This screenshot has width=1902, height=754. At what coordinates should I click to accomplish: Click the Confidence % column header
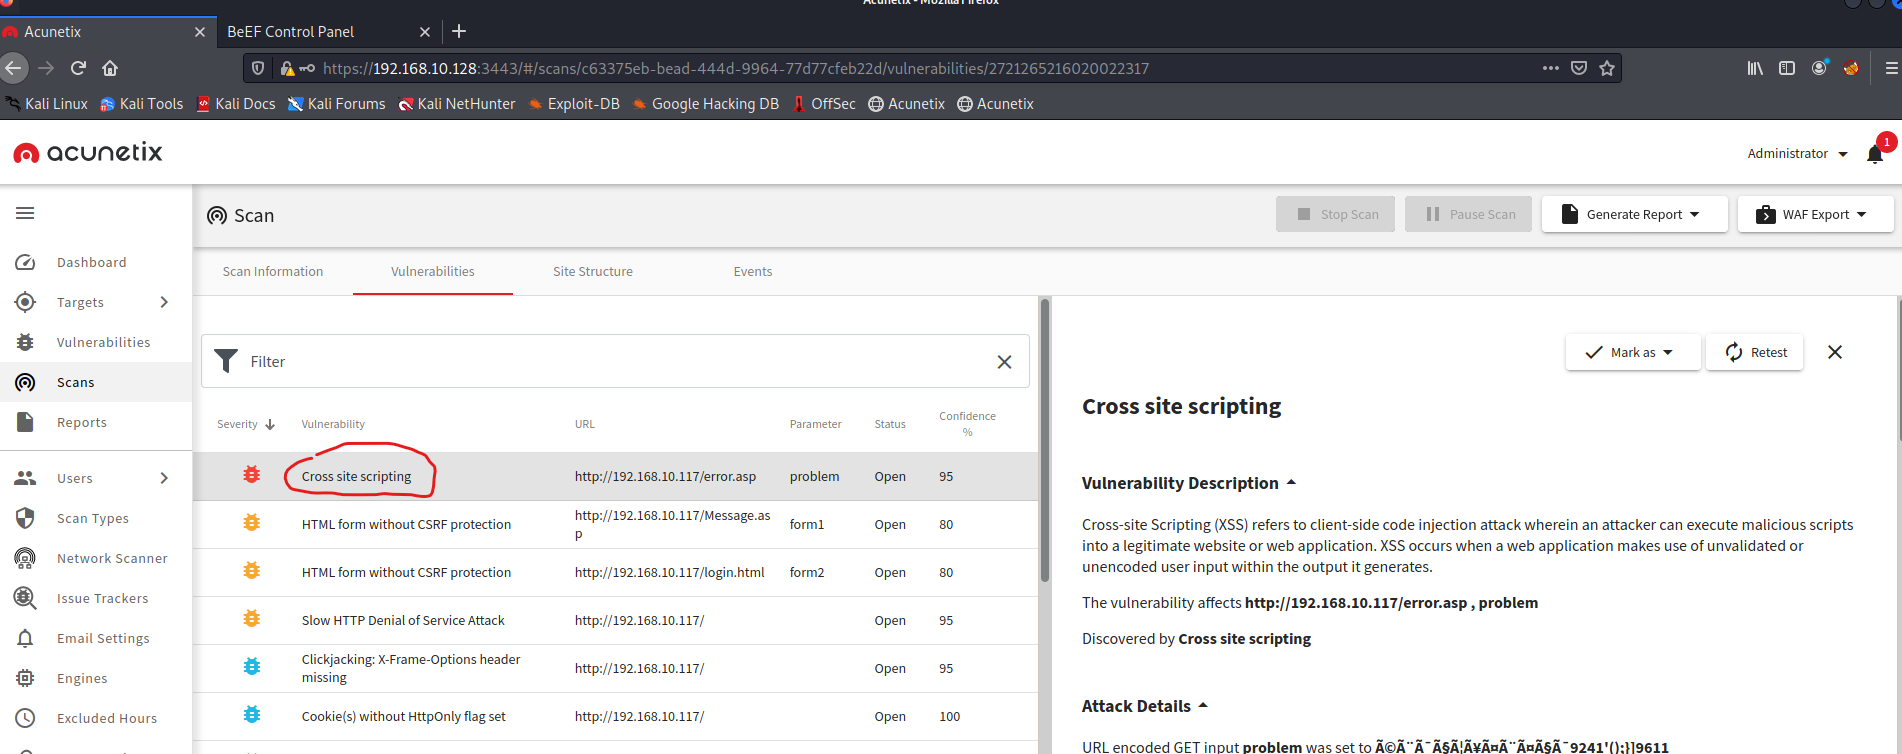(967, 424)
